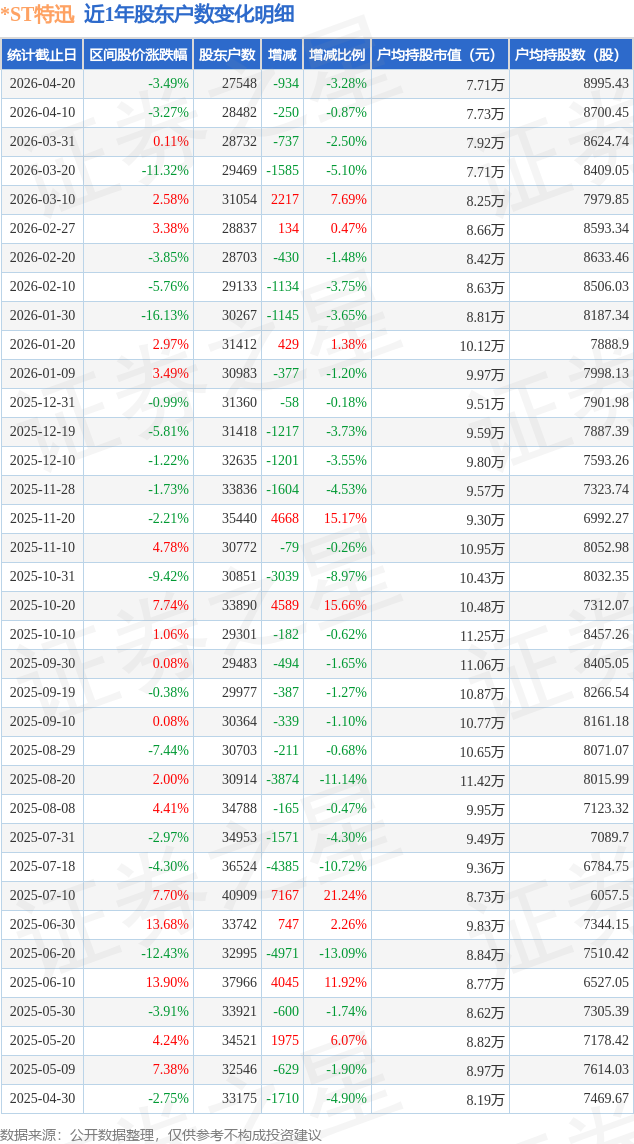
Task: Click the 11.42万 average holding value cell
Action: tap(484, 780)
